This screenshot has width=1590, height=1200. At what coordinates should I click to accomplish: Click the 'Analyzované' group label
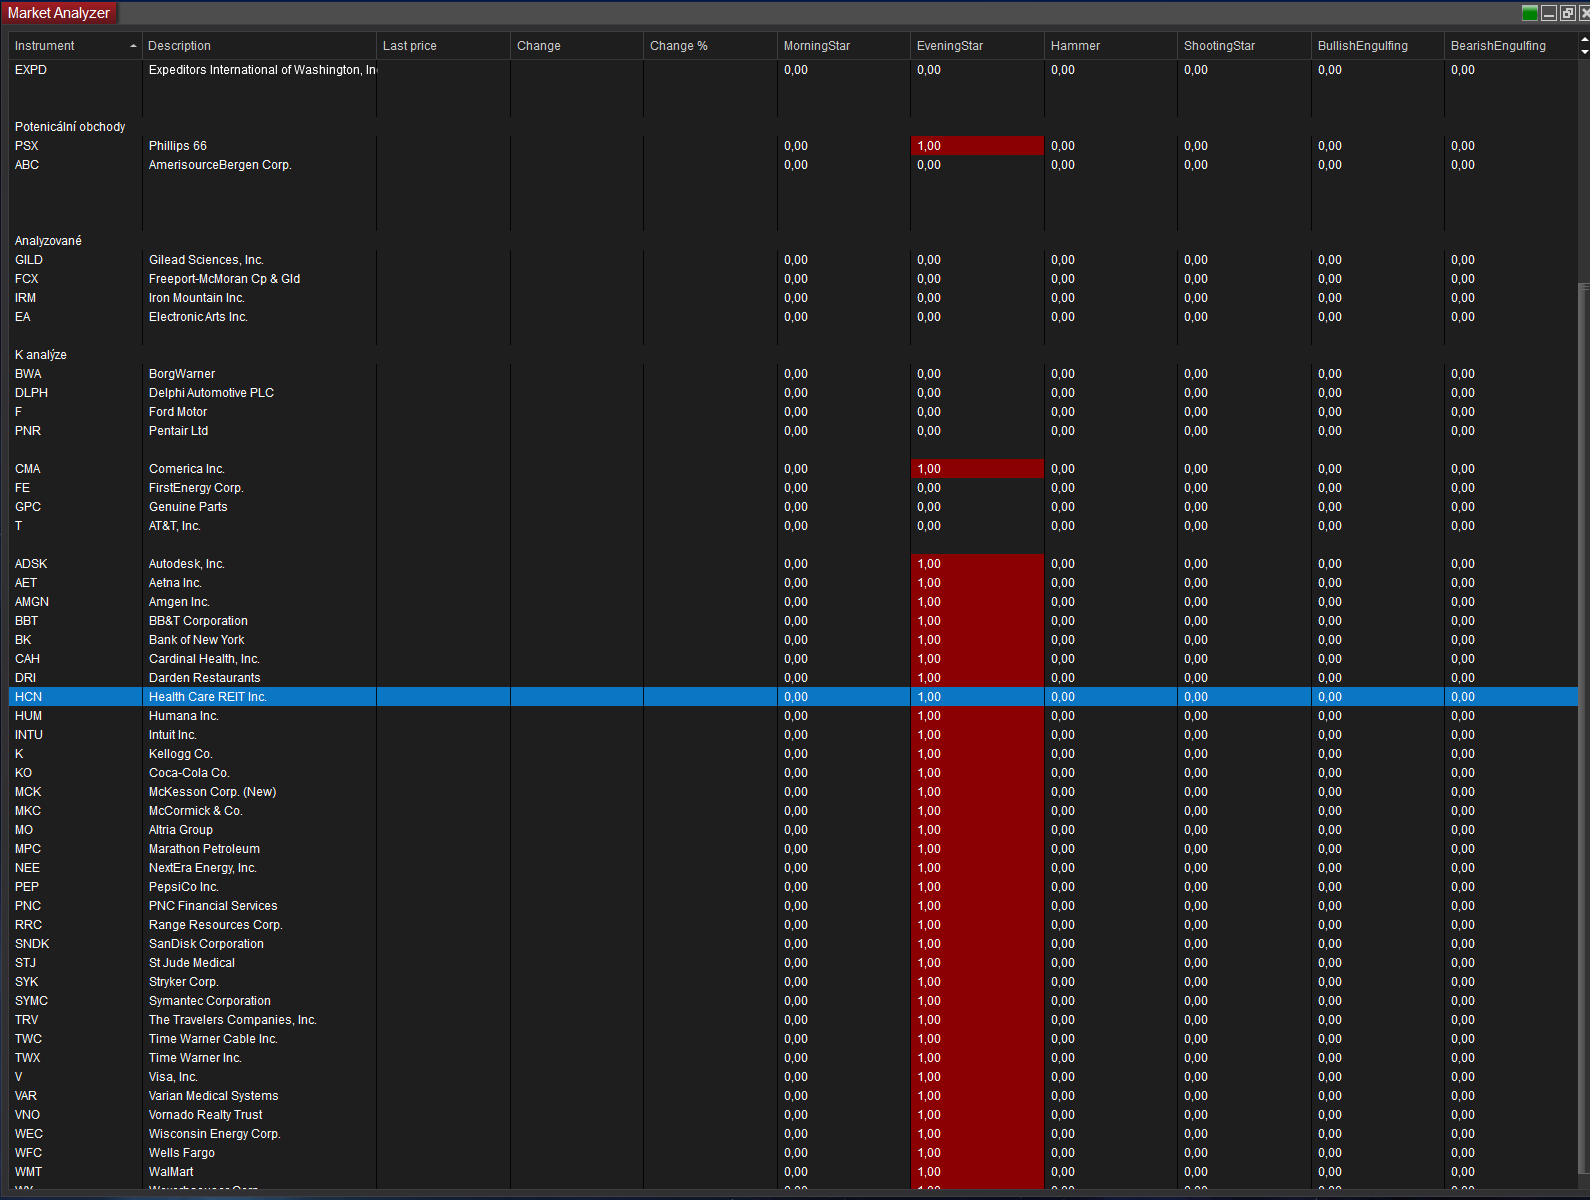[x=48, y=241]
